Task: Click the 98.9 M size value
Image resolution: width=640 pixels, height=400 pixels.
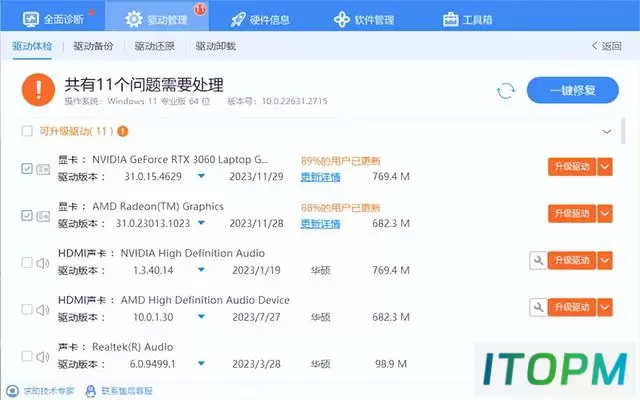Action: [x=391, y=364]
